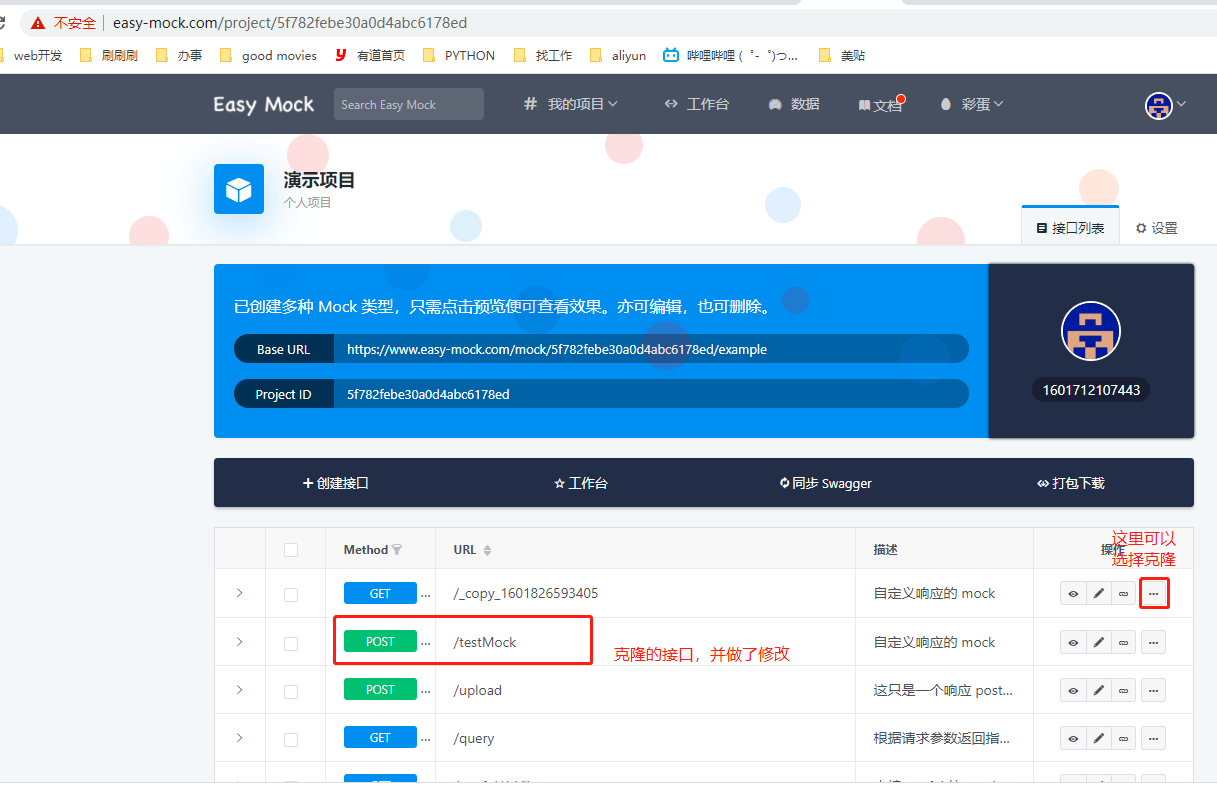Click the insecure site warning icon
This screenshot has width=1217, height=788.
coord(38,22)
